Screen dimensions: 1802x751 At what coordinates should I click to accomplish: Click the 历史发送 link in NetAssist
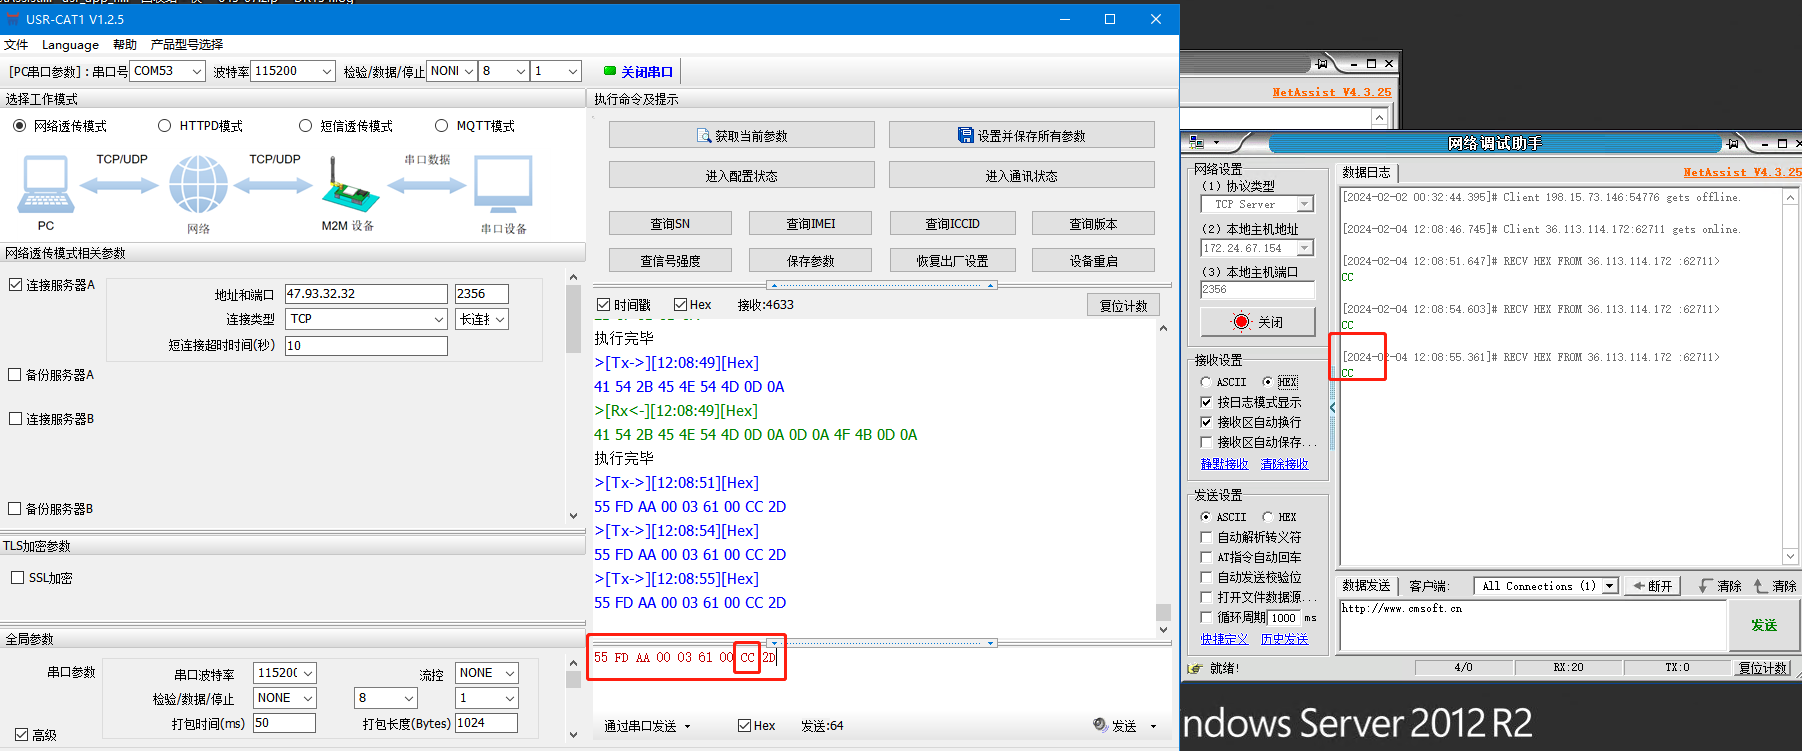[x=1285, y=639]
